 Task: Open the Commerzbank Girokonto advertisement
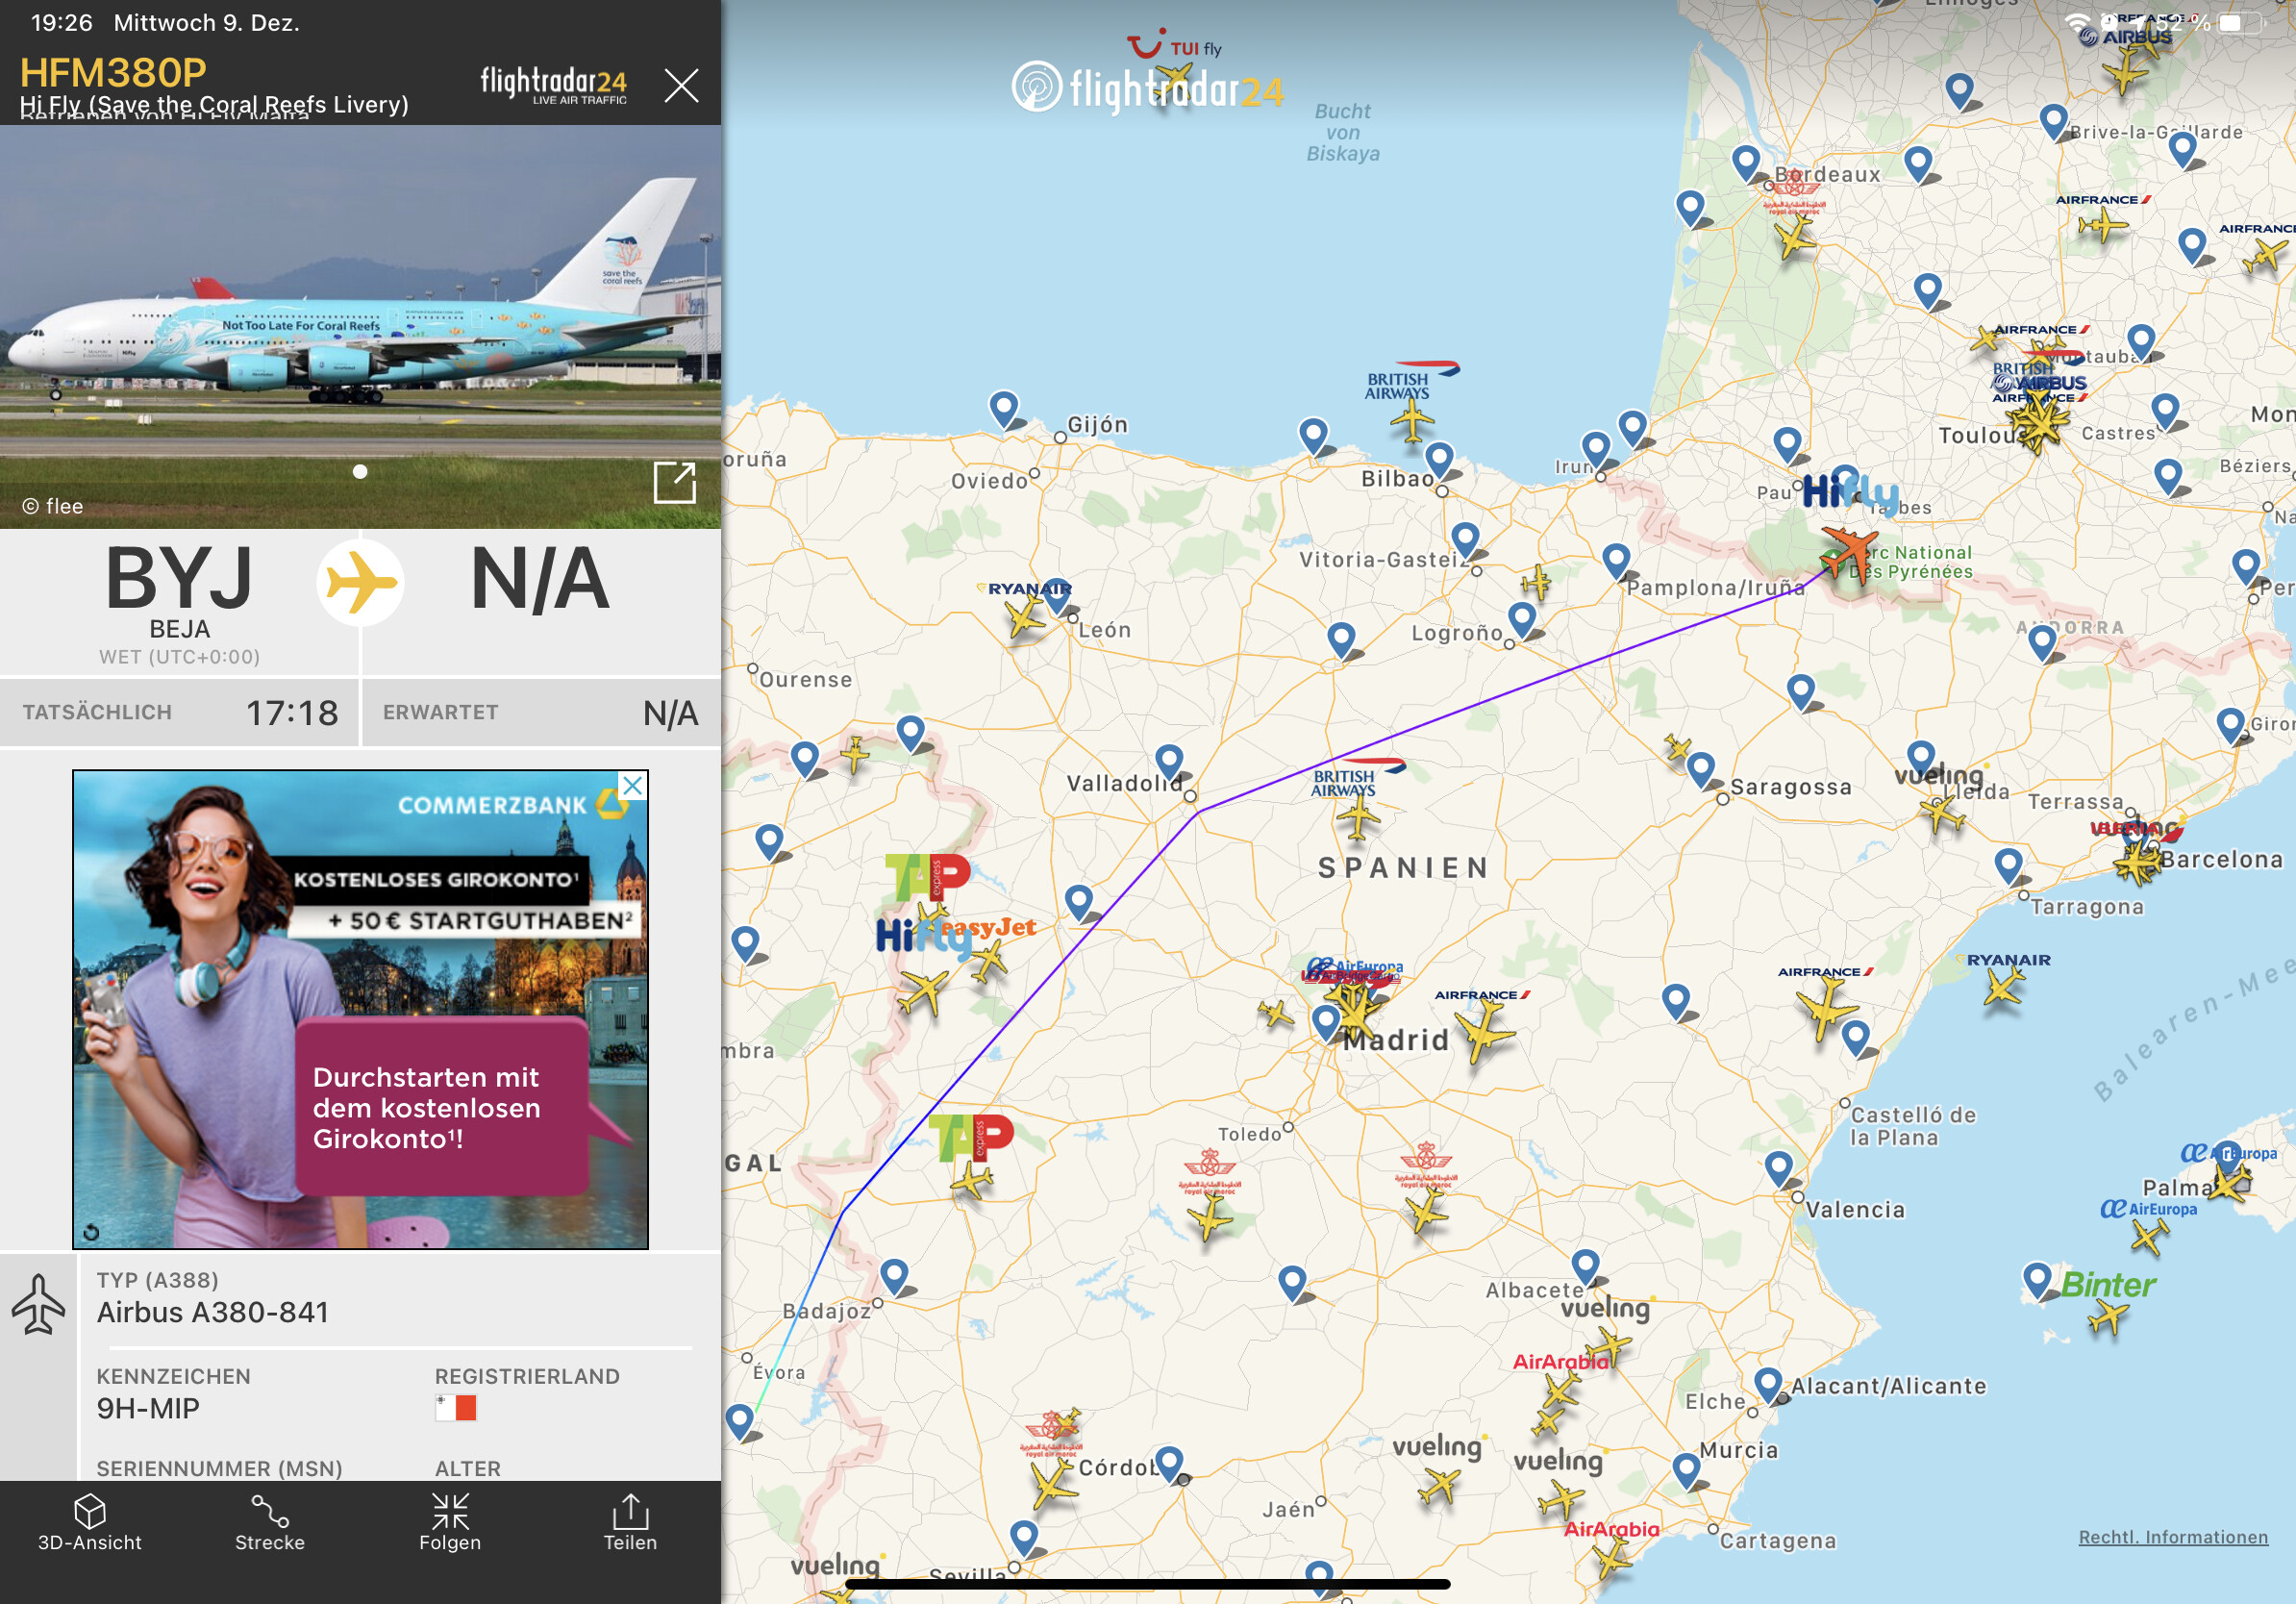click(360, 1010)
